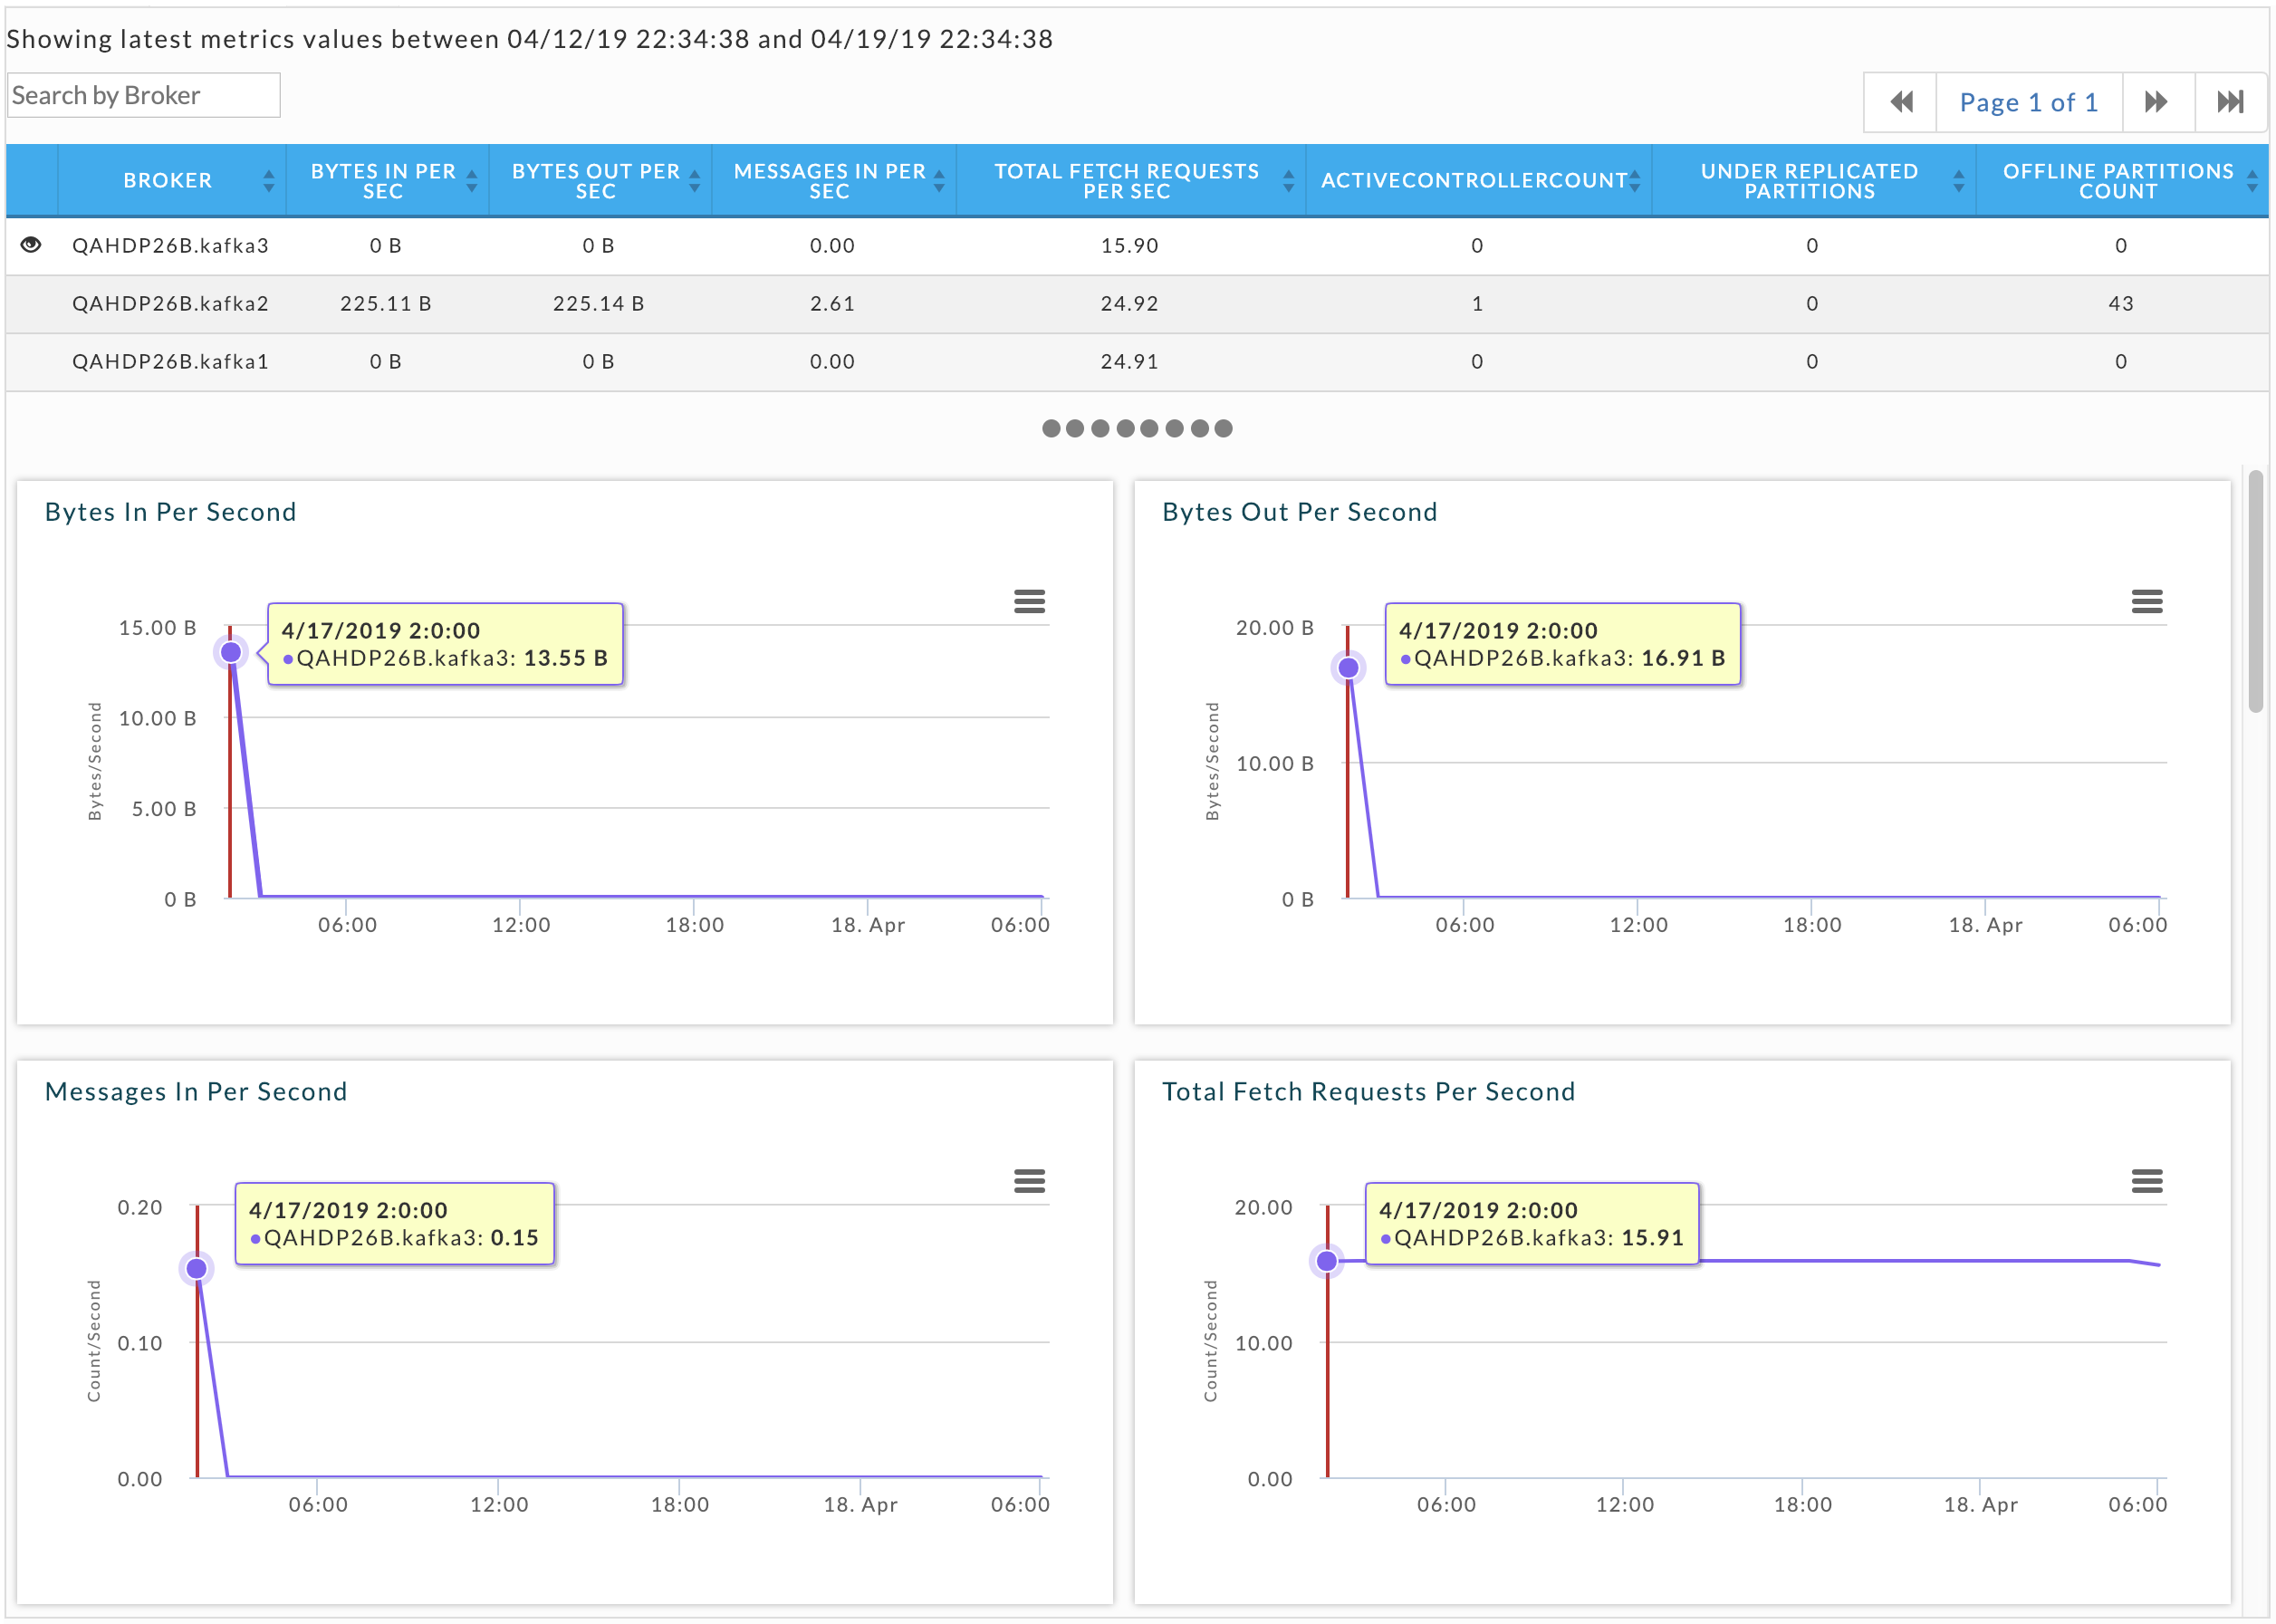Select the Search by Broker input field
Image resolution: width=2276 pixels, height=1624 pixels.
pos(146,95)
